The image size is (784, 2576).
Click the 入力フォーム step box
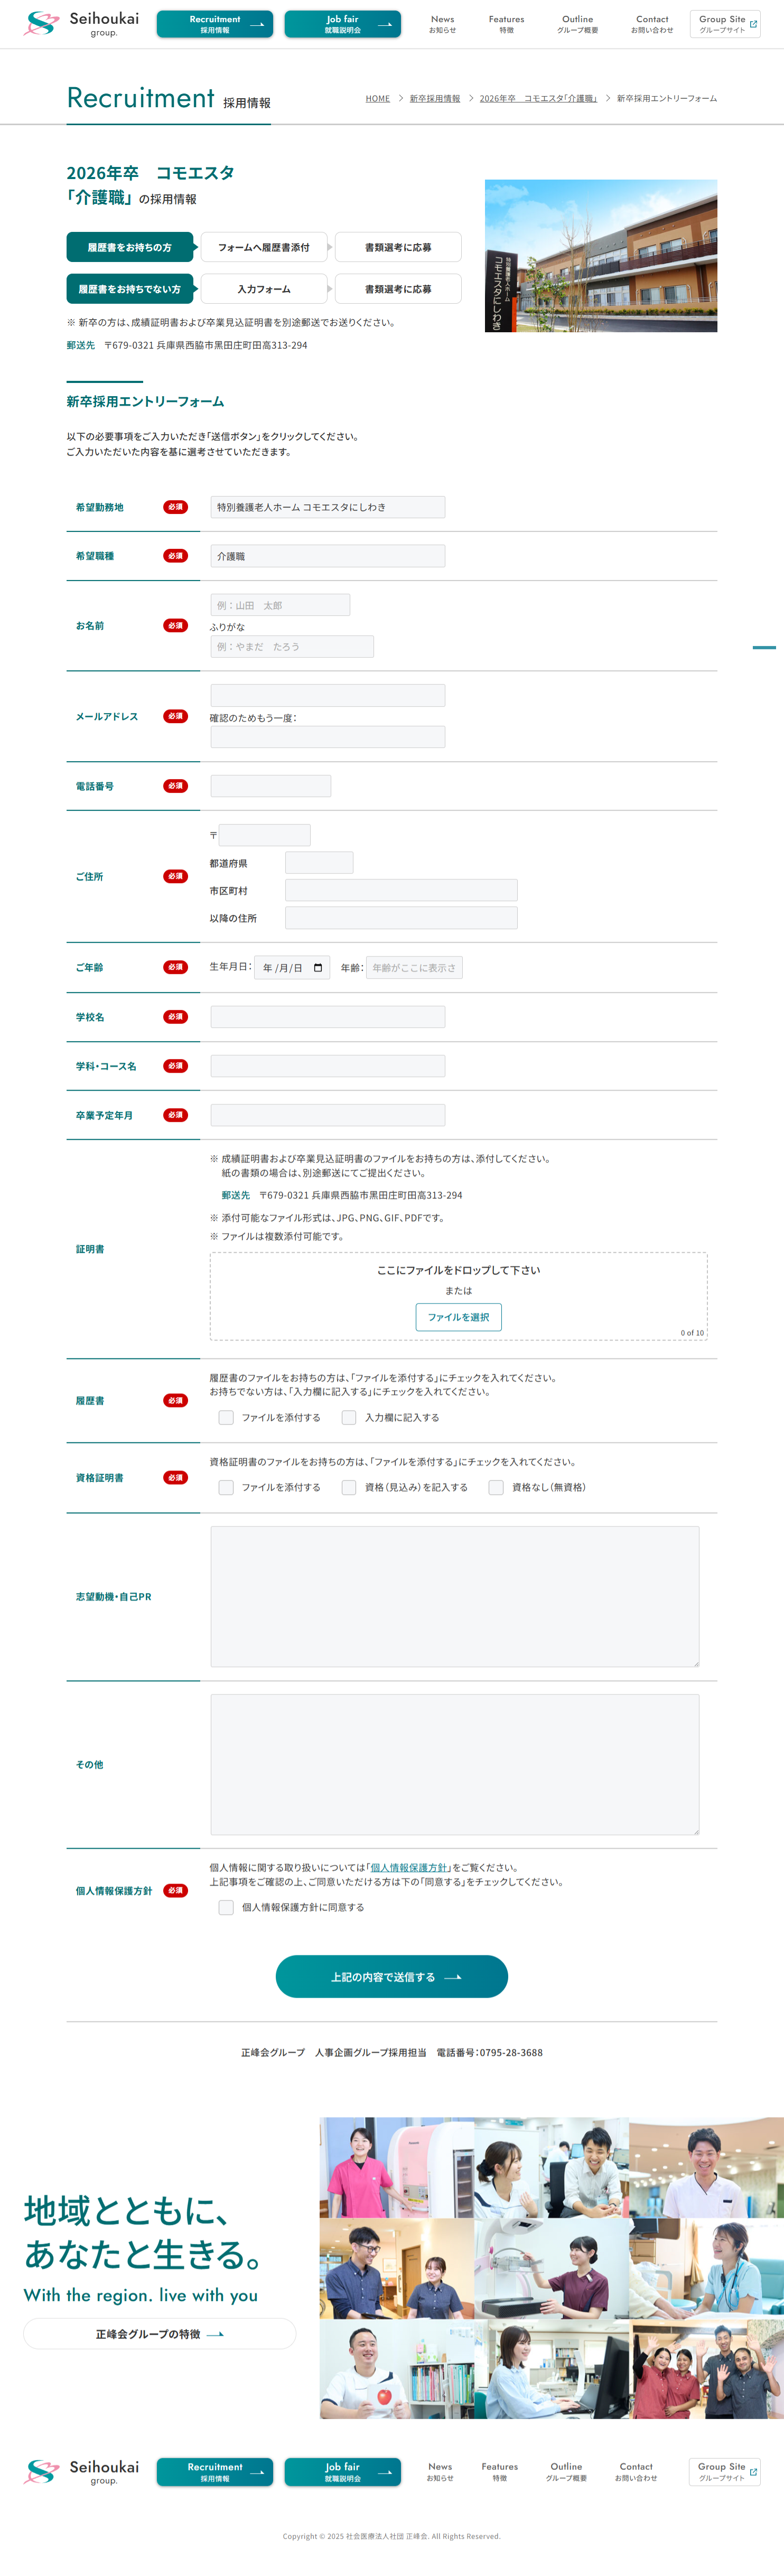tap(264, 289)
